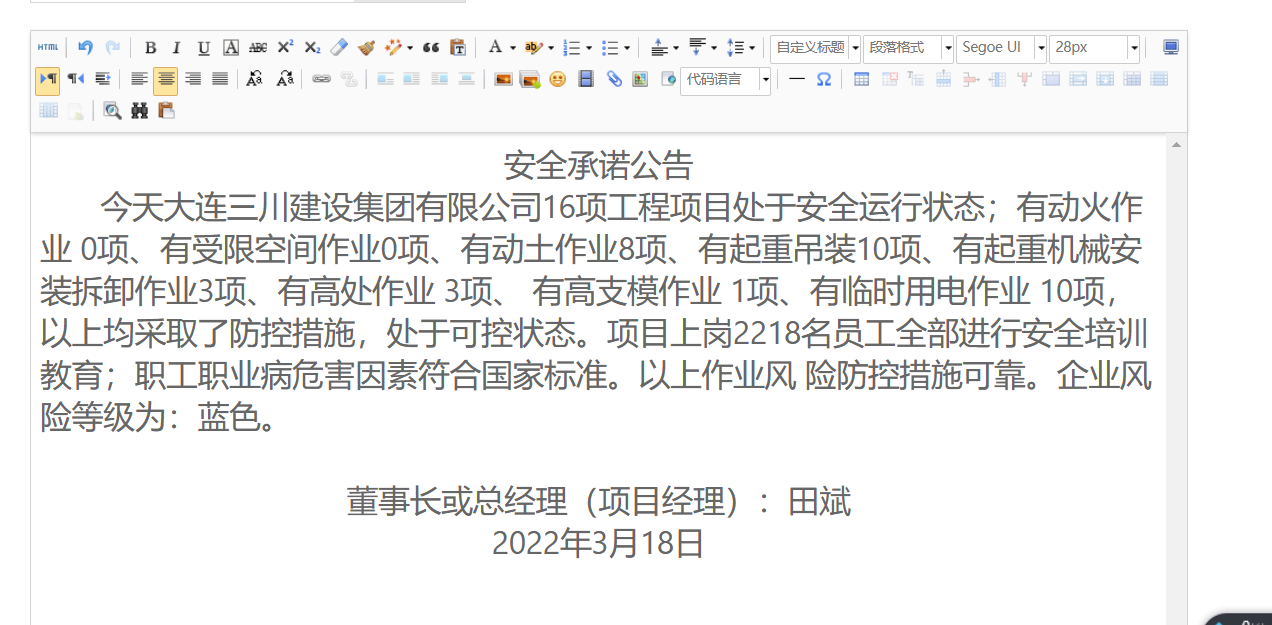Expand the ordered list options
The height and width of the screenshot is (625, 1272).
pyautogui.click(x=589, y=47)
